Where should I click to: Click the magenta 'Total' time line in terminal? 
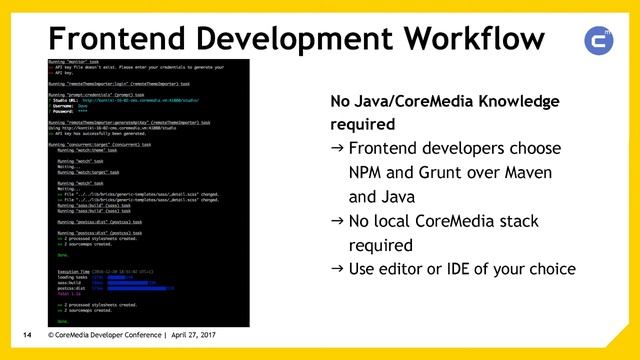tap(69, 294)
